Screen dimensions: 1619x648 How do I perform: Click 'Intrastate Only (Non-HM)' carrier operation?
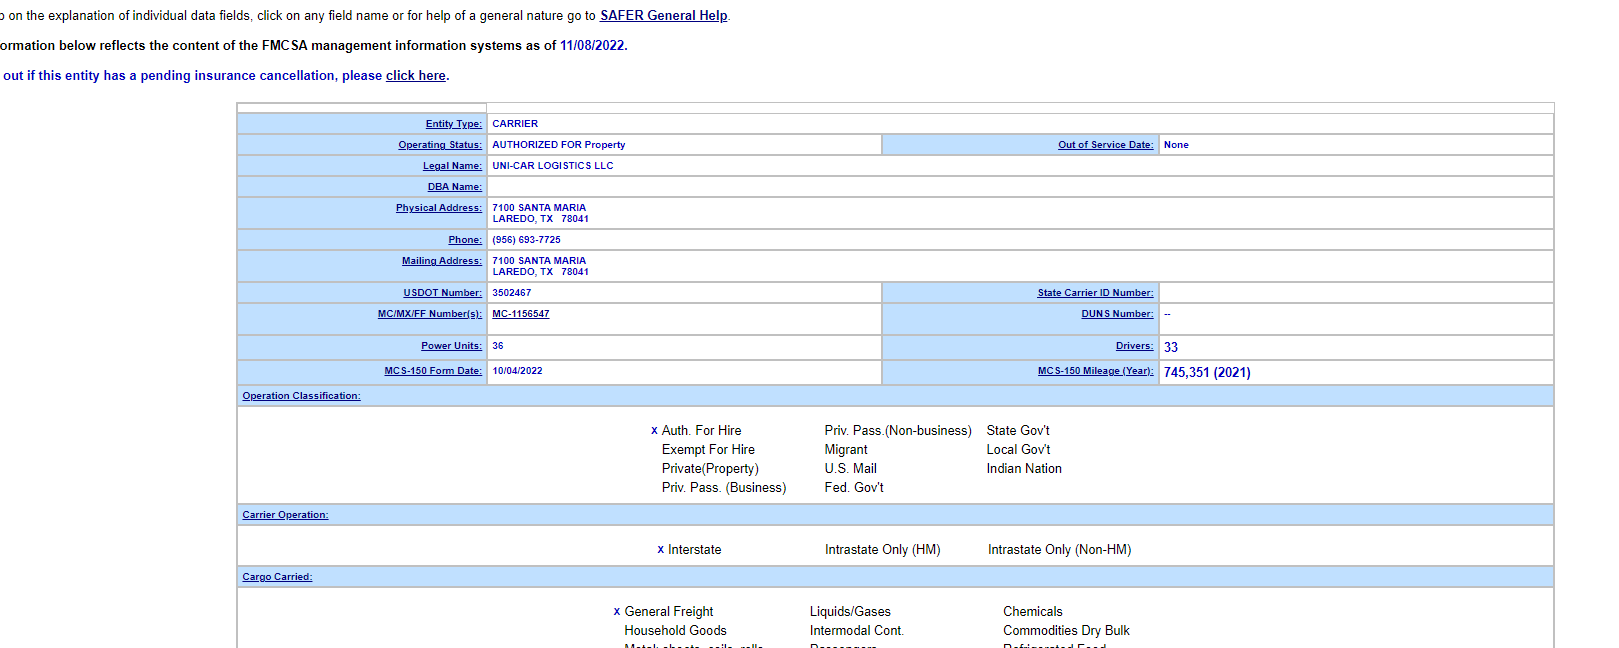(1060, 550)
